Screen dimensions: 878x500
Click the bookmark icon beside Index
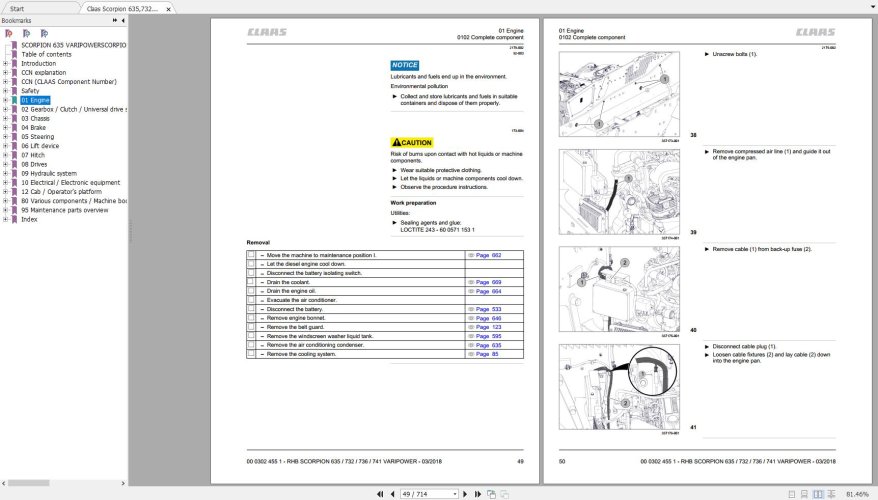[x=15, y=219]
